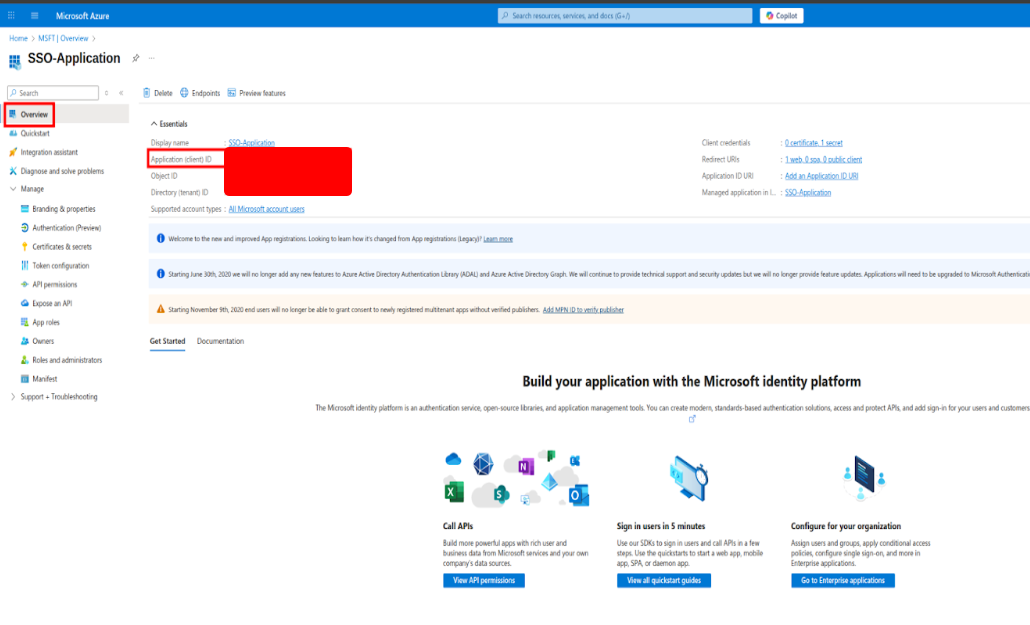1030x625 pixels.
Task: Open Preview features
Action: click(x=257, y=93)
